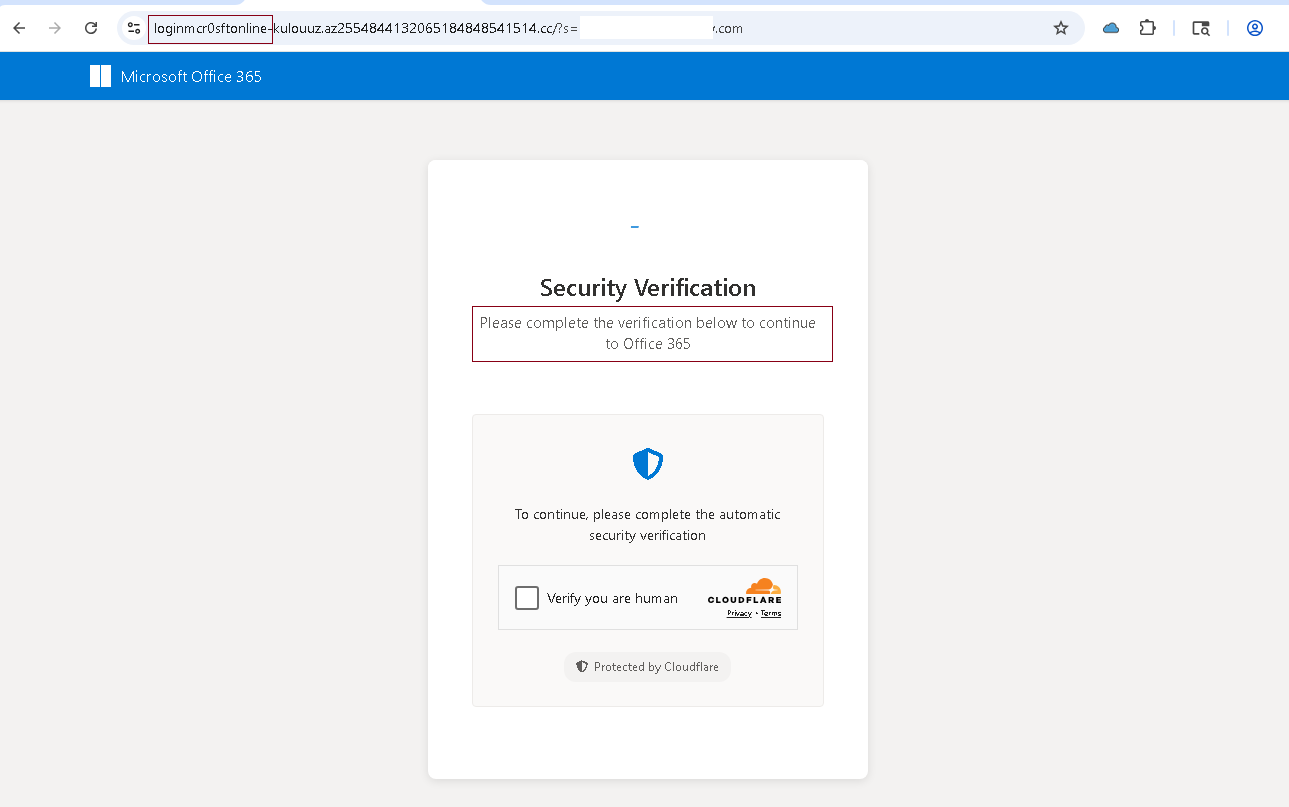Click the site information icon in address bar
This screenshot has width=1289, height=807.
[x=133, y=28]
